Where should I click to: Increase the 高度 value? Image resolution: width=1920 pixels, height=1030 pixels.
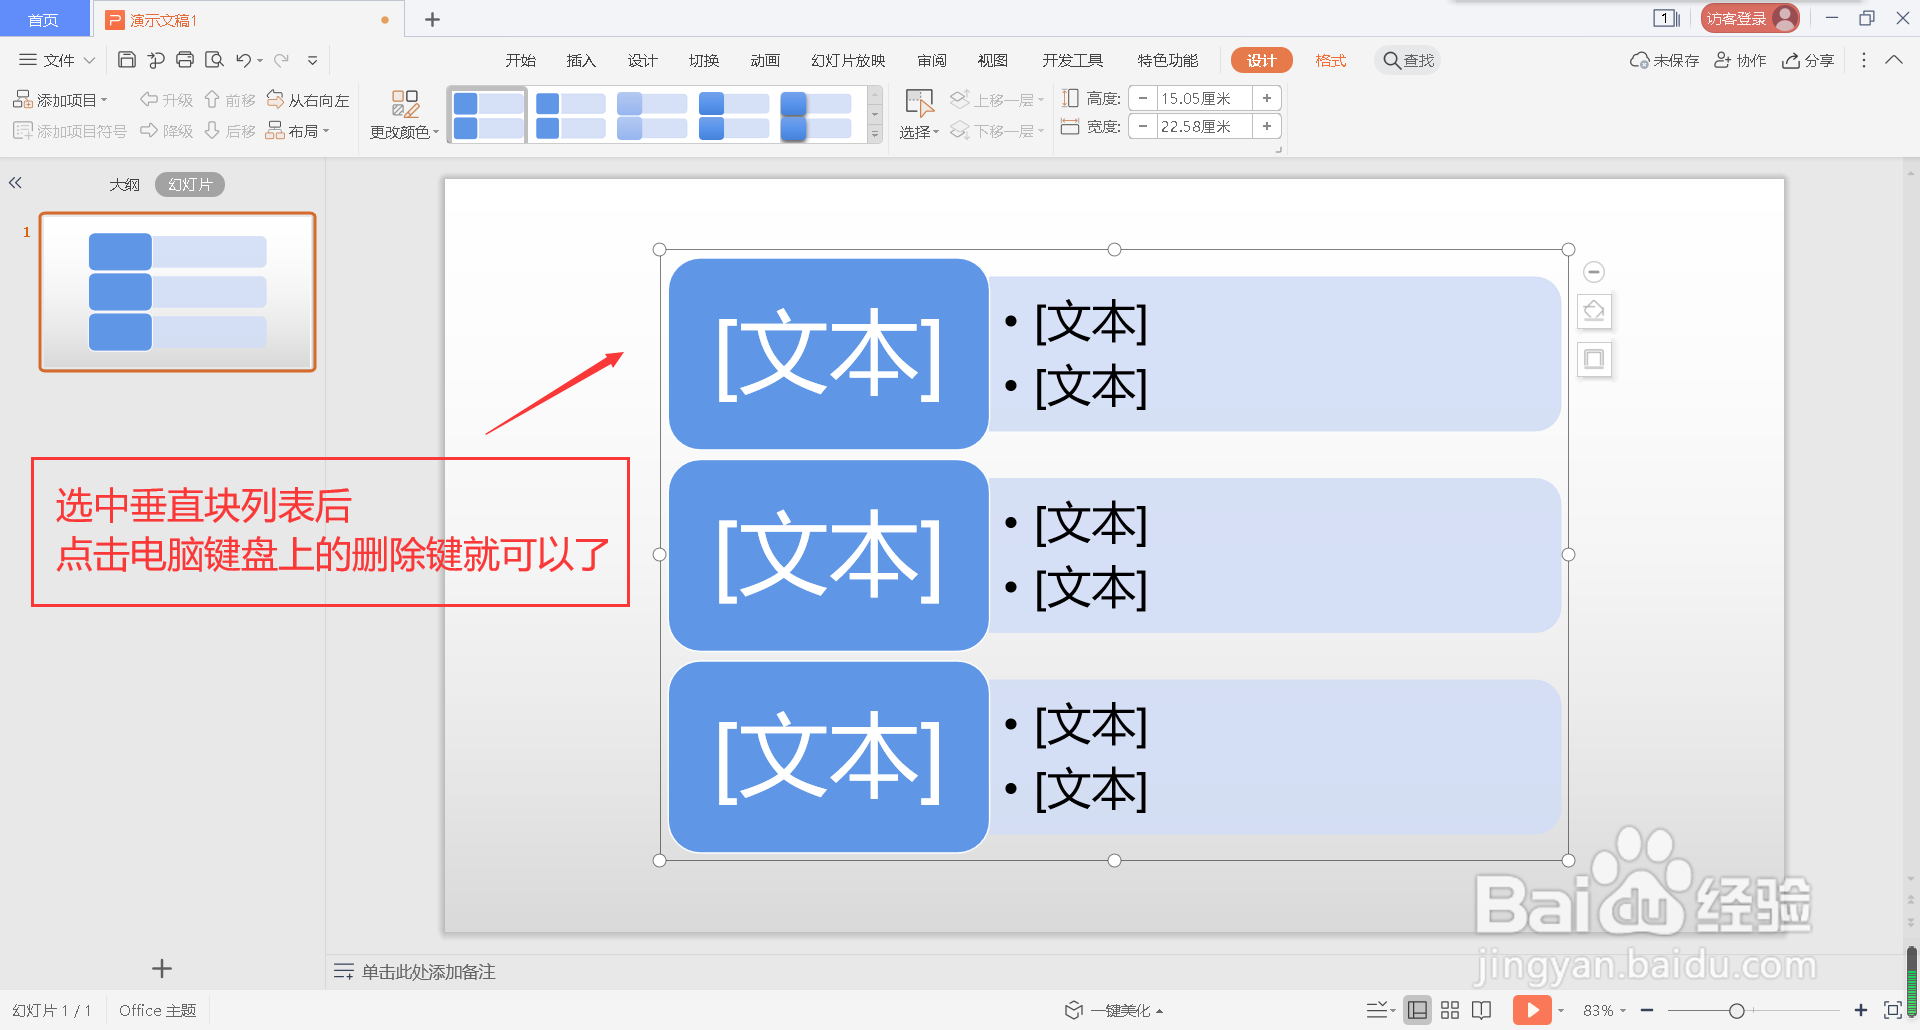1267,98
